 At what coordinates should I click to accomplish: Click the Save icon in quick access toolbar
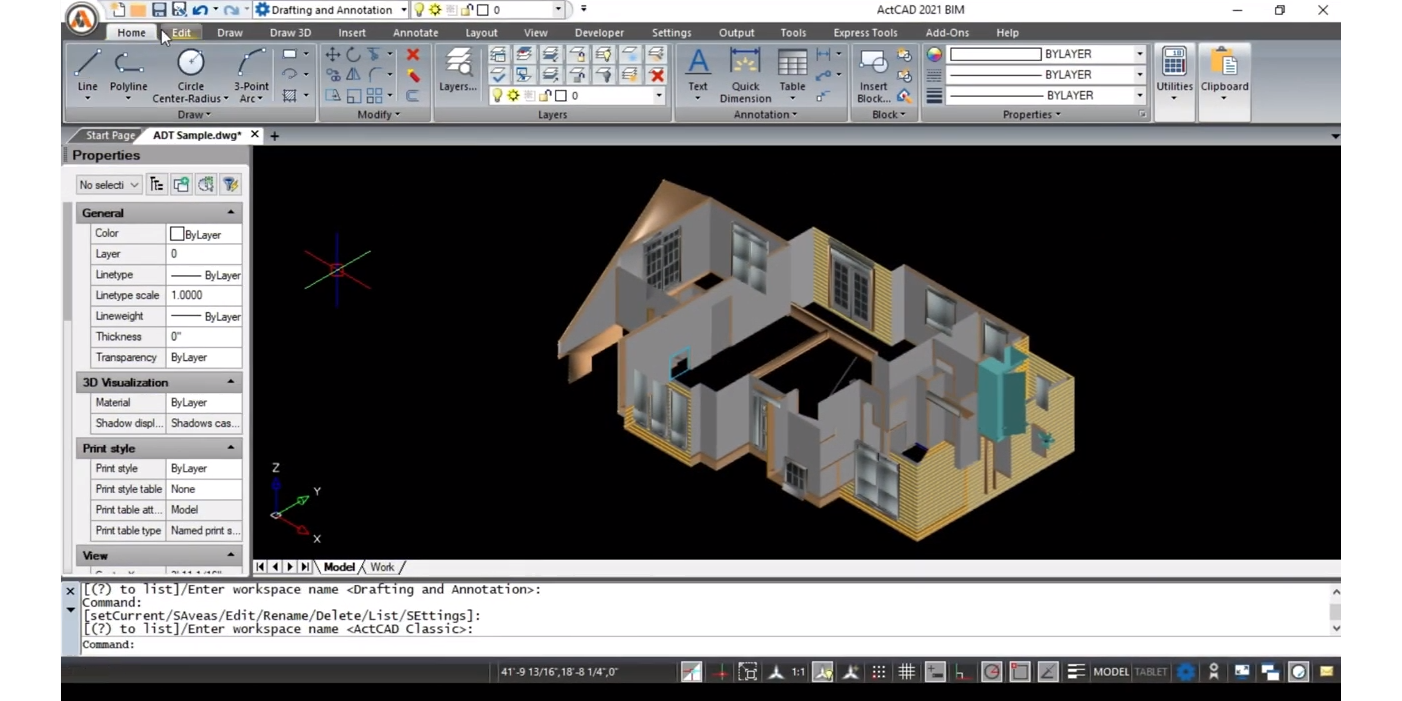[x=158, y=9]
